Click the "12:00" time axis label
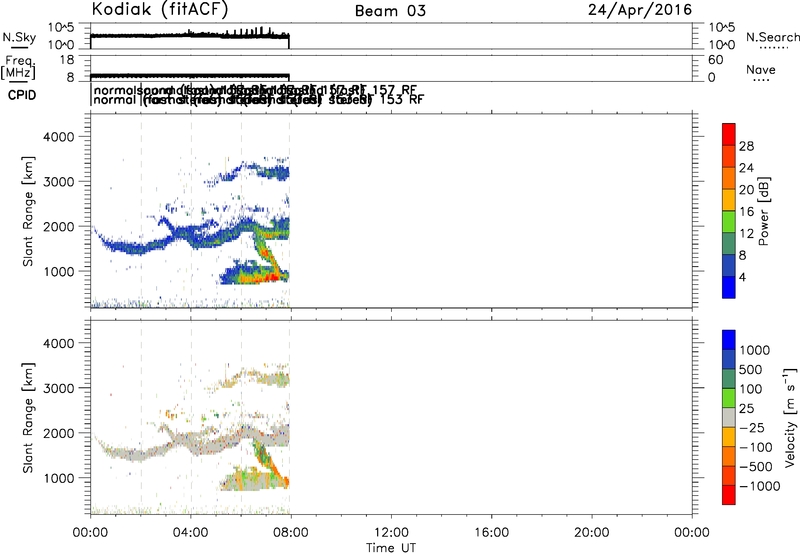Viewport: 800px width, 554px height. [x=391, y=533]
